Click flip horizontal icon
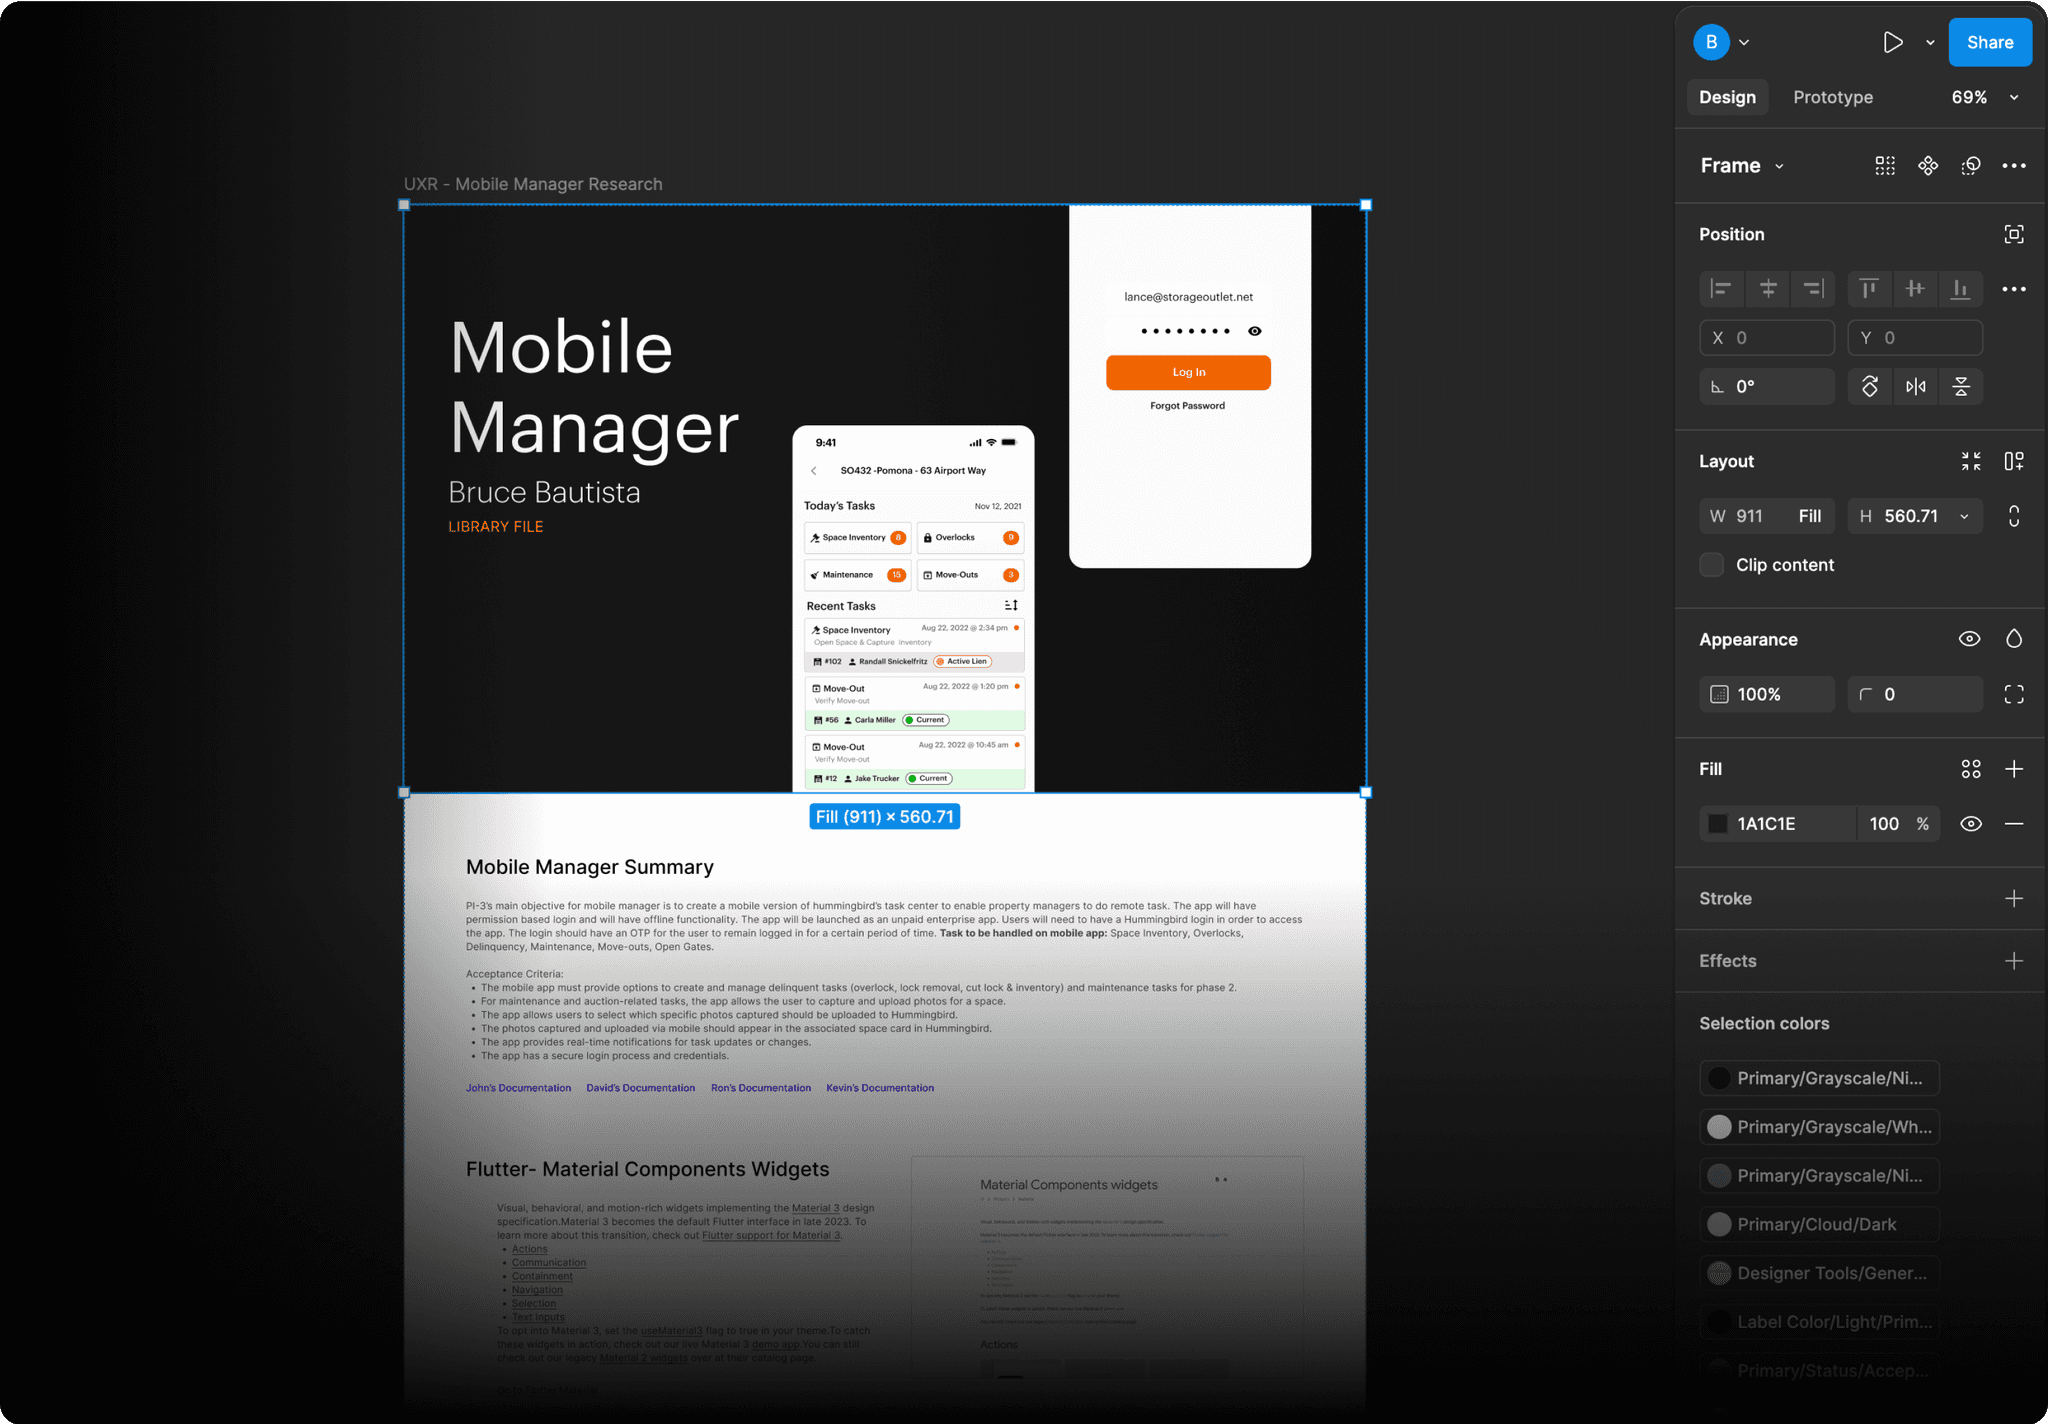Screen dimensions: 2048x1424 click(1915, 387)
